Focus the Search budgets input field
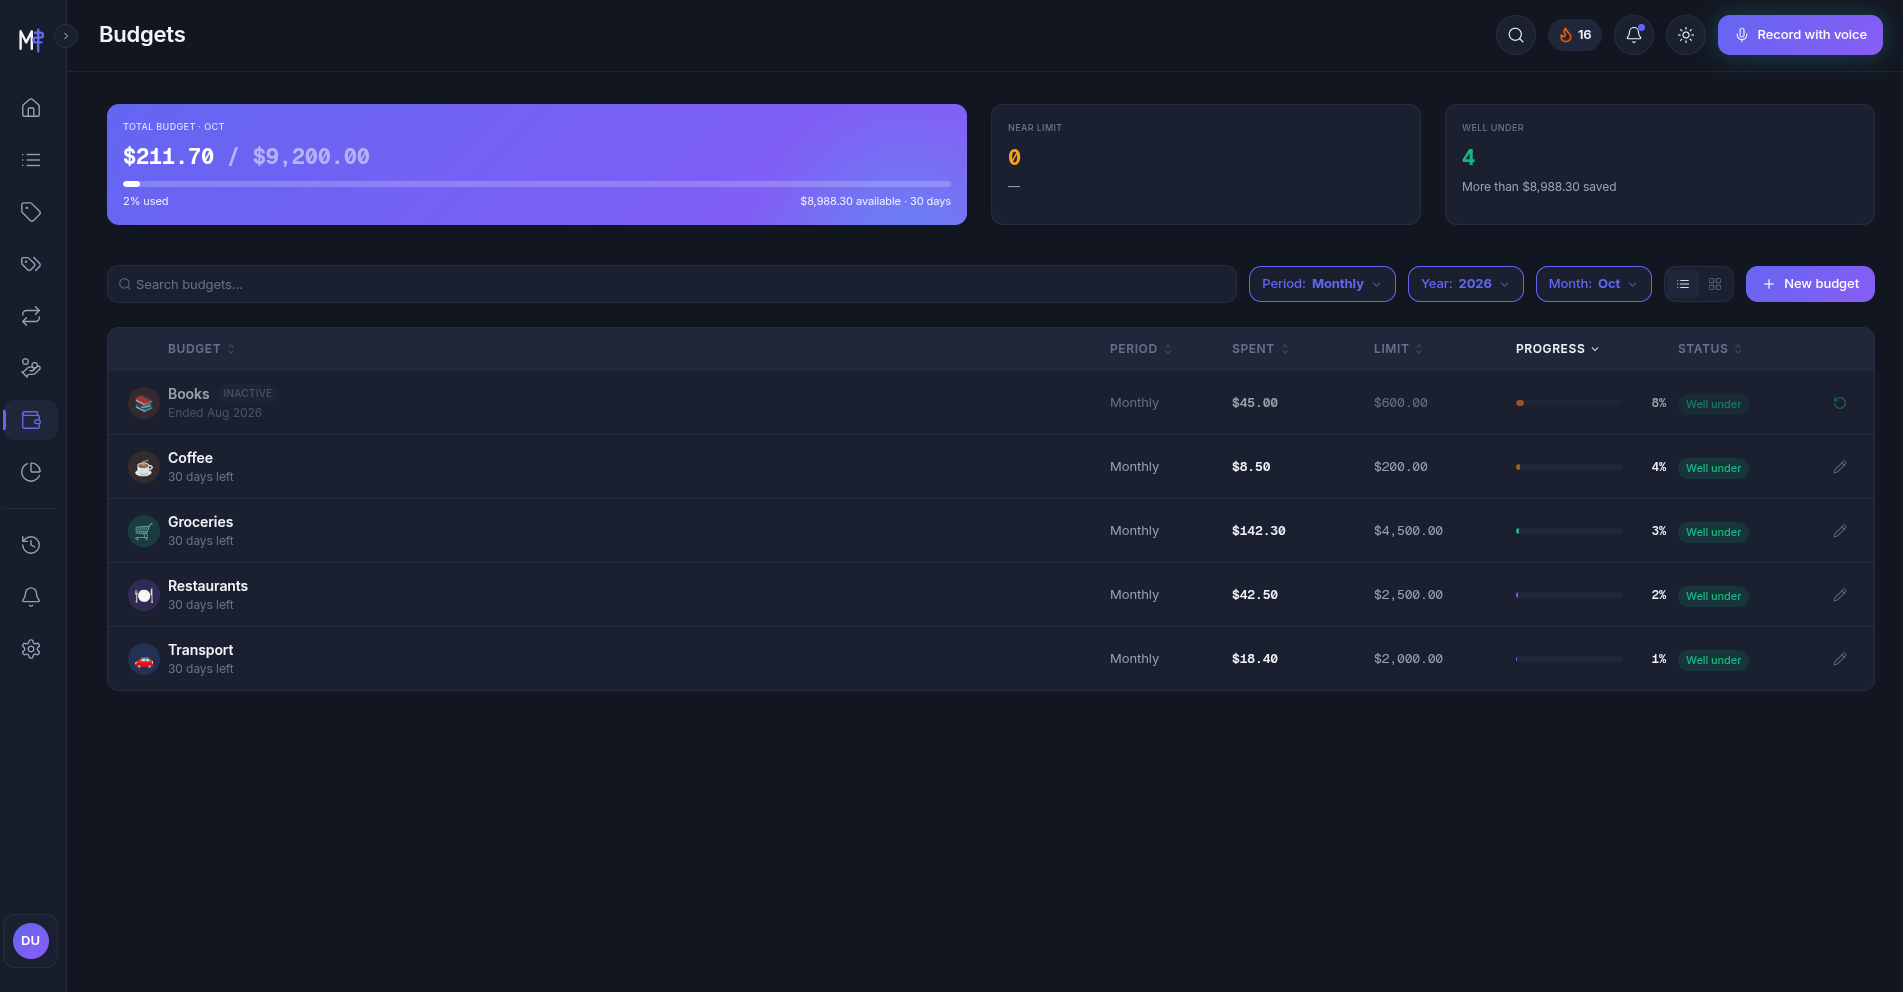The image size is (1903, 992). coord(672,284)
